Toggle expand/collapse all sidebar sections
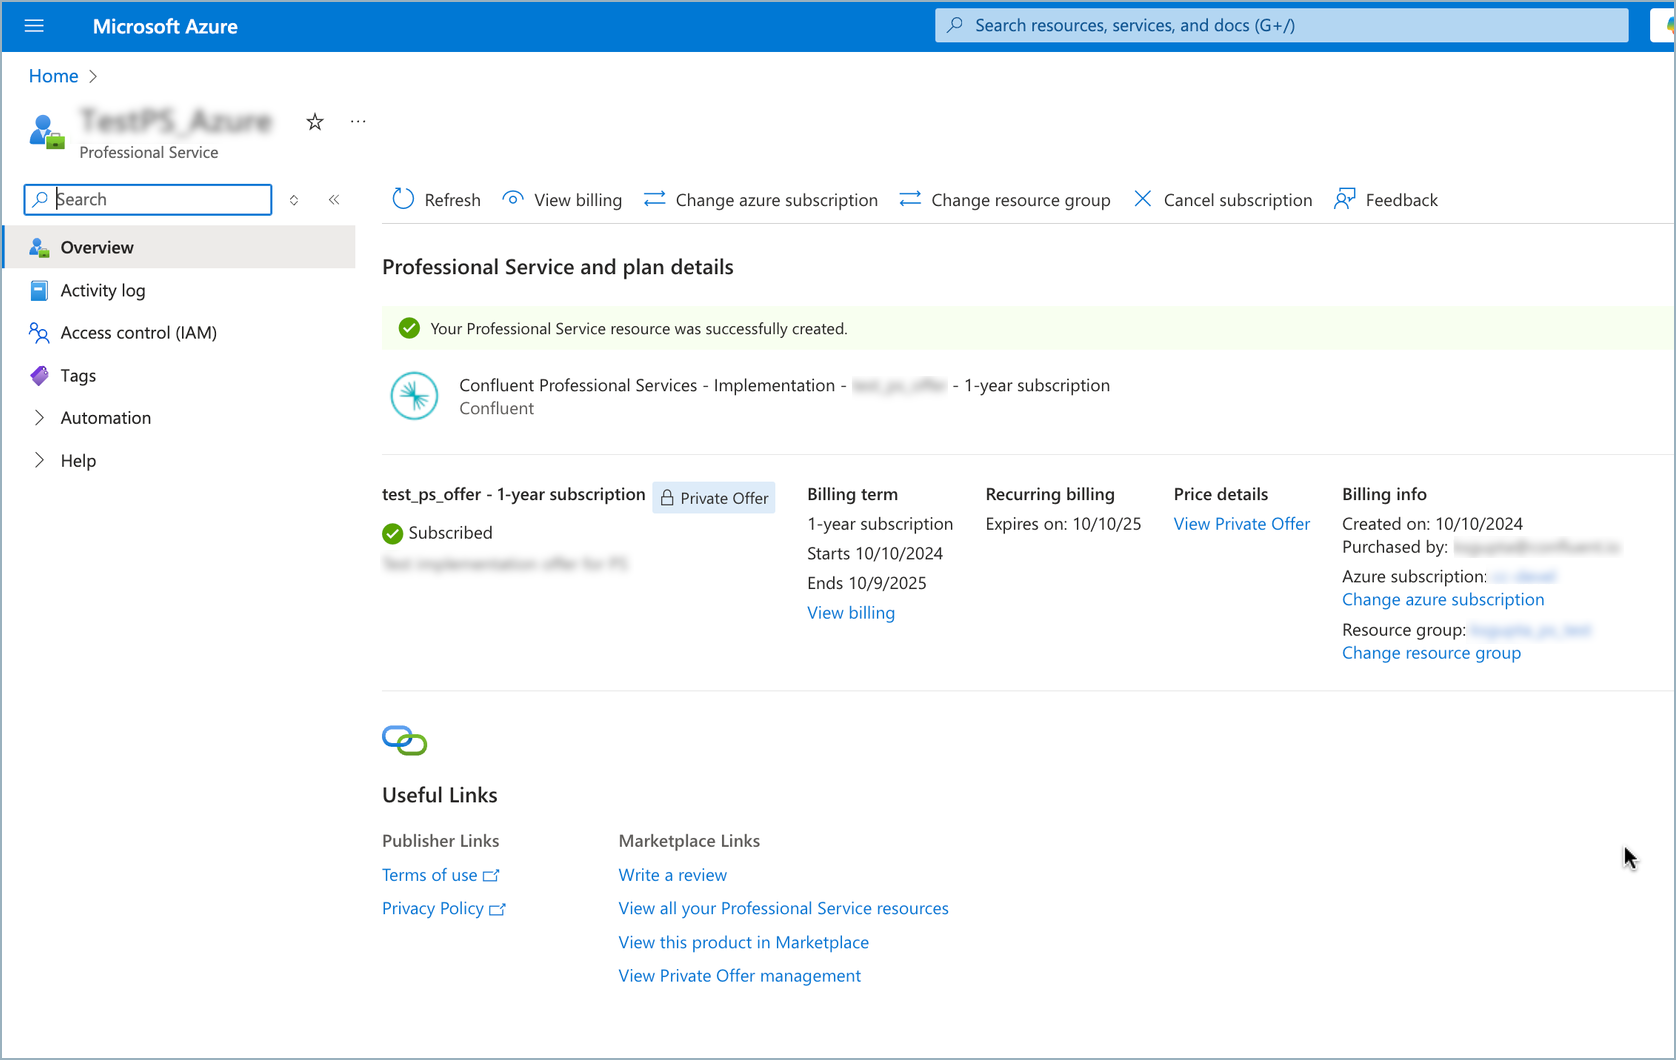This screenshot has width=1676, height=1060. [294, 200]
